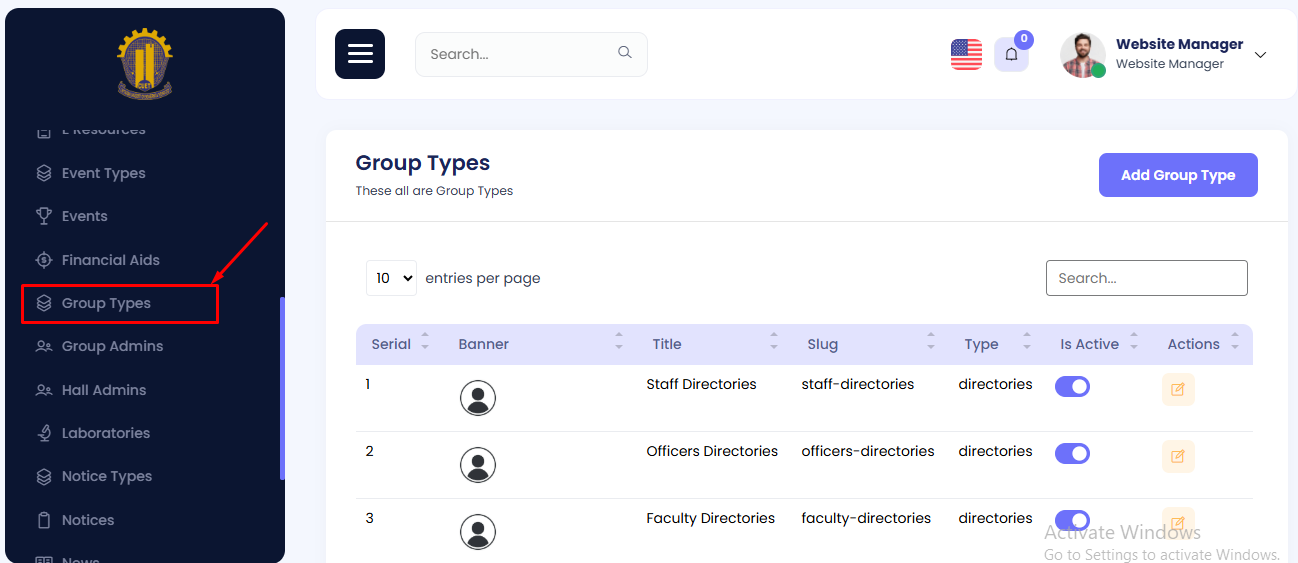Viewport: 1298px width, 563px height.
Task: Click the hamburger menu icon
Action: (x=359, y=54)
